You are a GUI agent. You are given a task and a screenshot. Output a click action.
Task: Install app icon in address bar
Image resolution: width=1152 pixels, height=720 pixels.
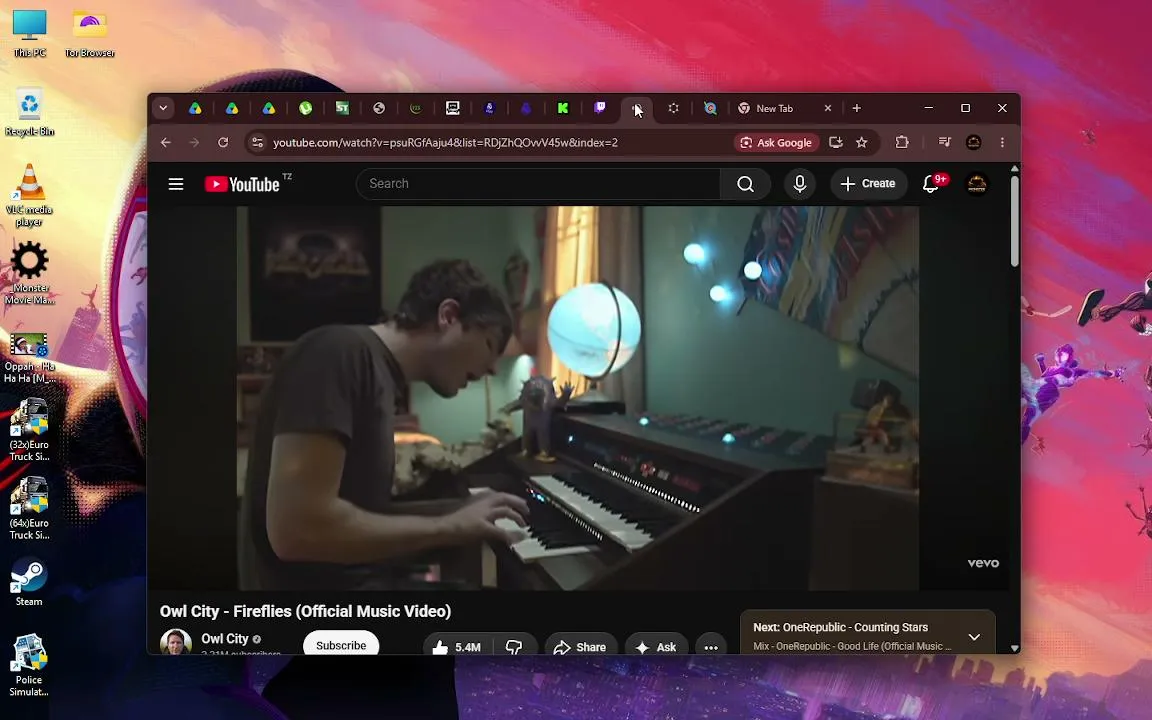point(835,143)
